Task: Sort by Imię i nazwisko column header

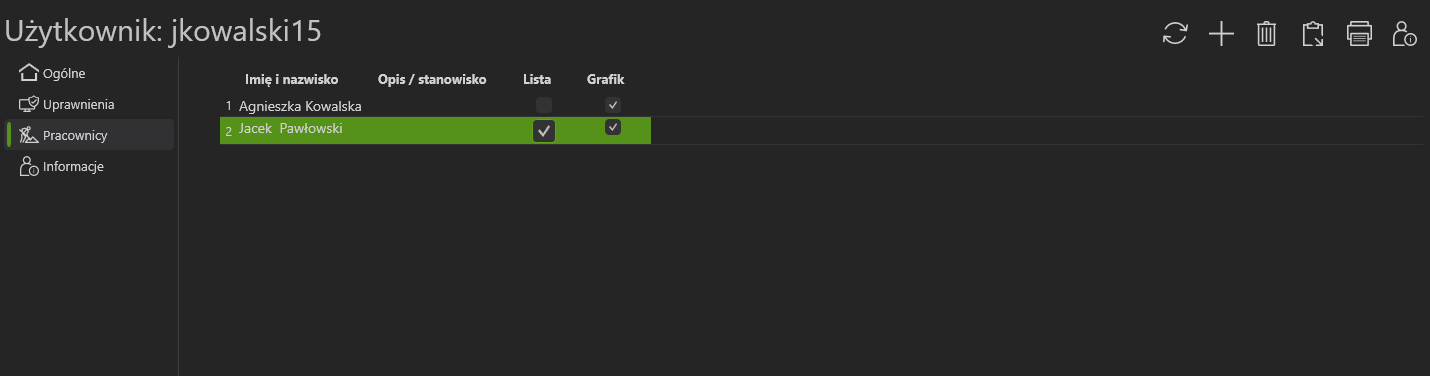Action: pyautogui.click(x=292, y=79)
